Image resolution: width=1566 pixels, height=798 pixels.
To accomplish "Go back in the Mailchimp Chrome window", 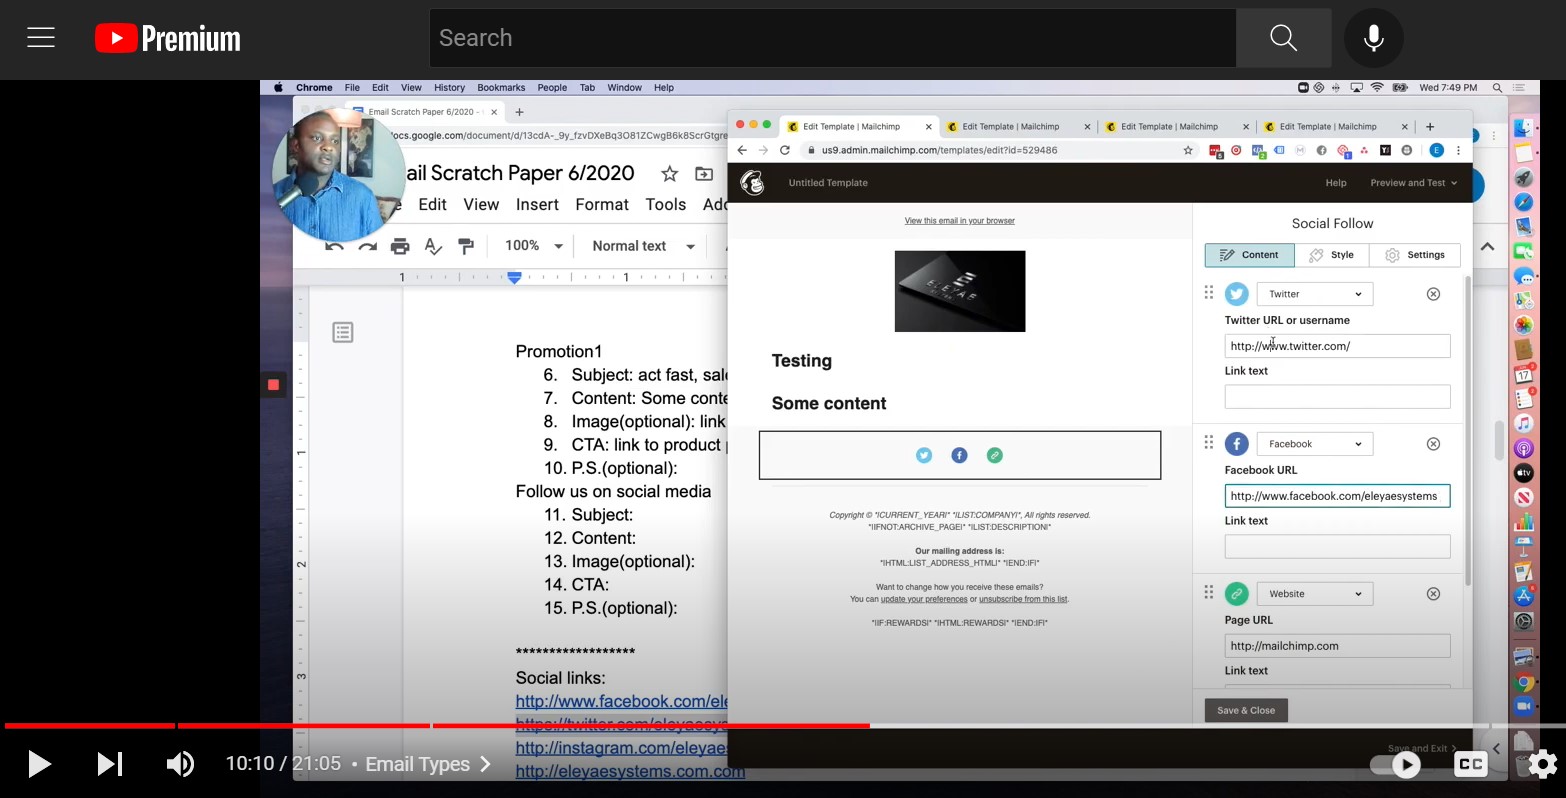I will coord(742,150).
